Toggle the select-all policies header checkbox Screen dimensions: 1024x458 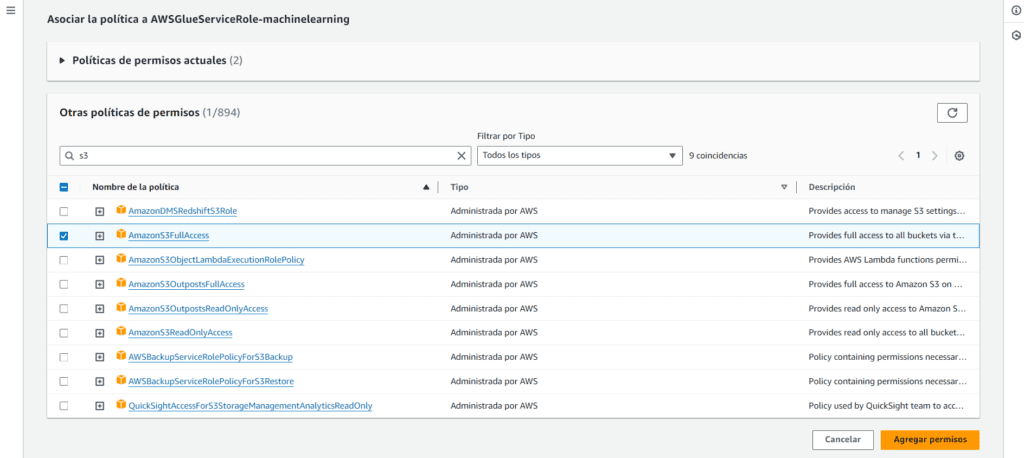[x=64, y=187]
